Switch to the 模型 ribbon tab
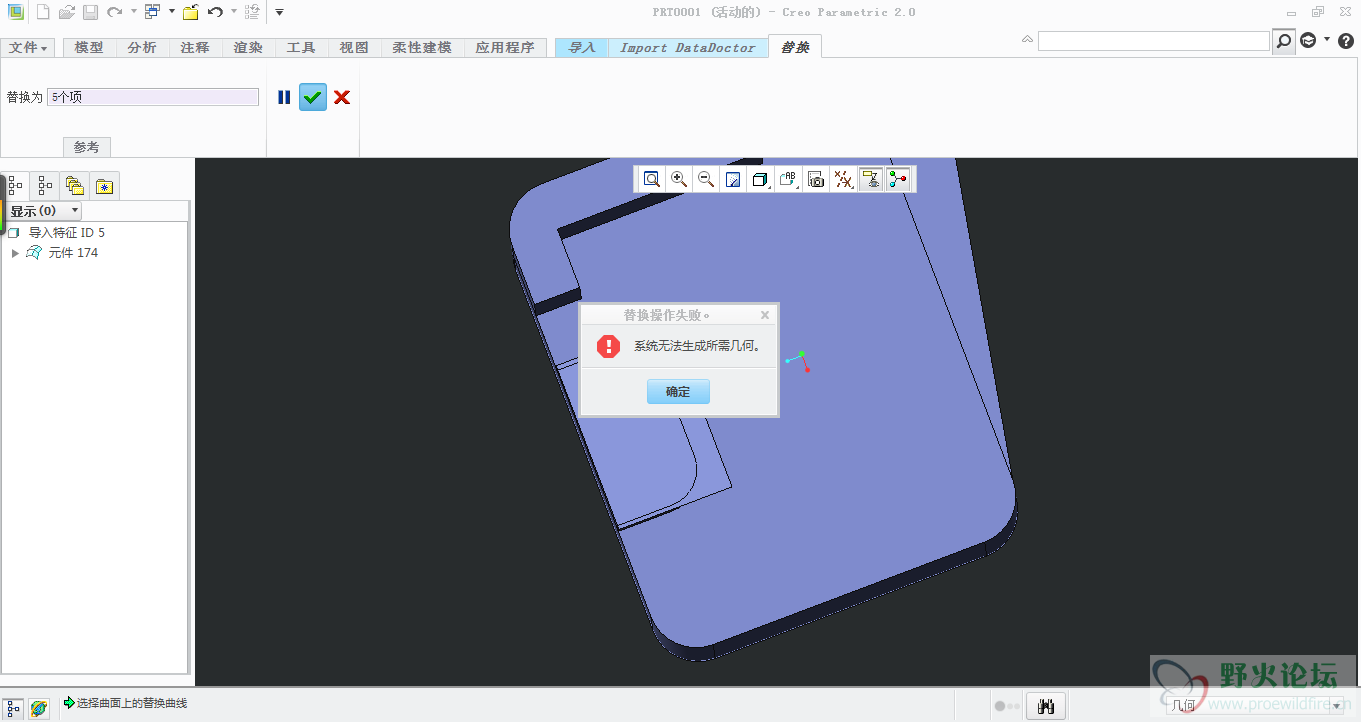The height and width of the screenshot is (722, 1361). (89, 47)
